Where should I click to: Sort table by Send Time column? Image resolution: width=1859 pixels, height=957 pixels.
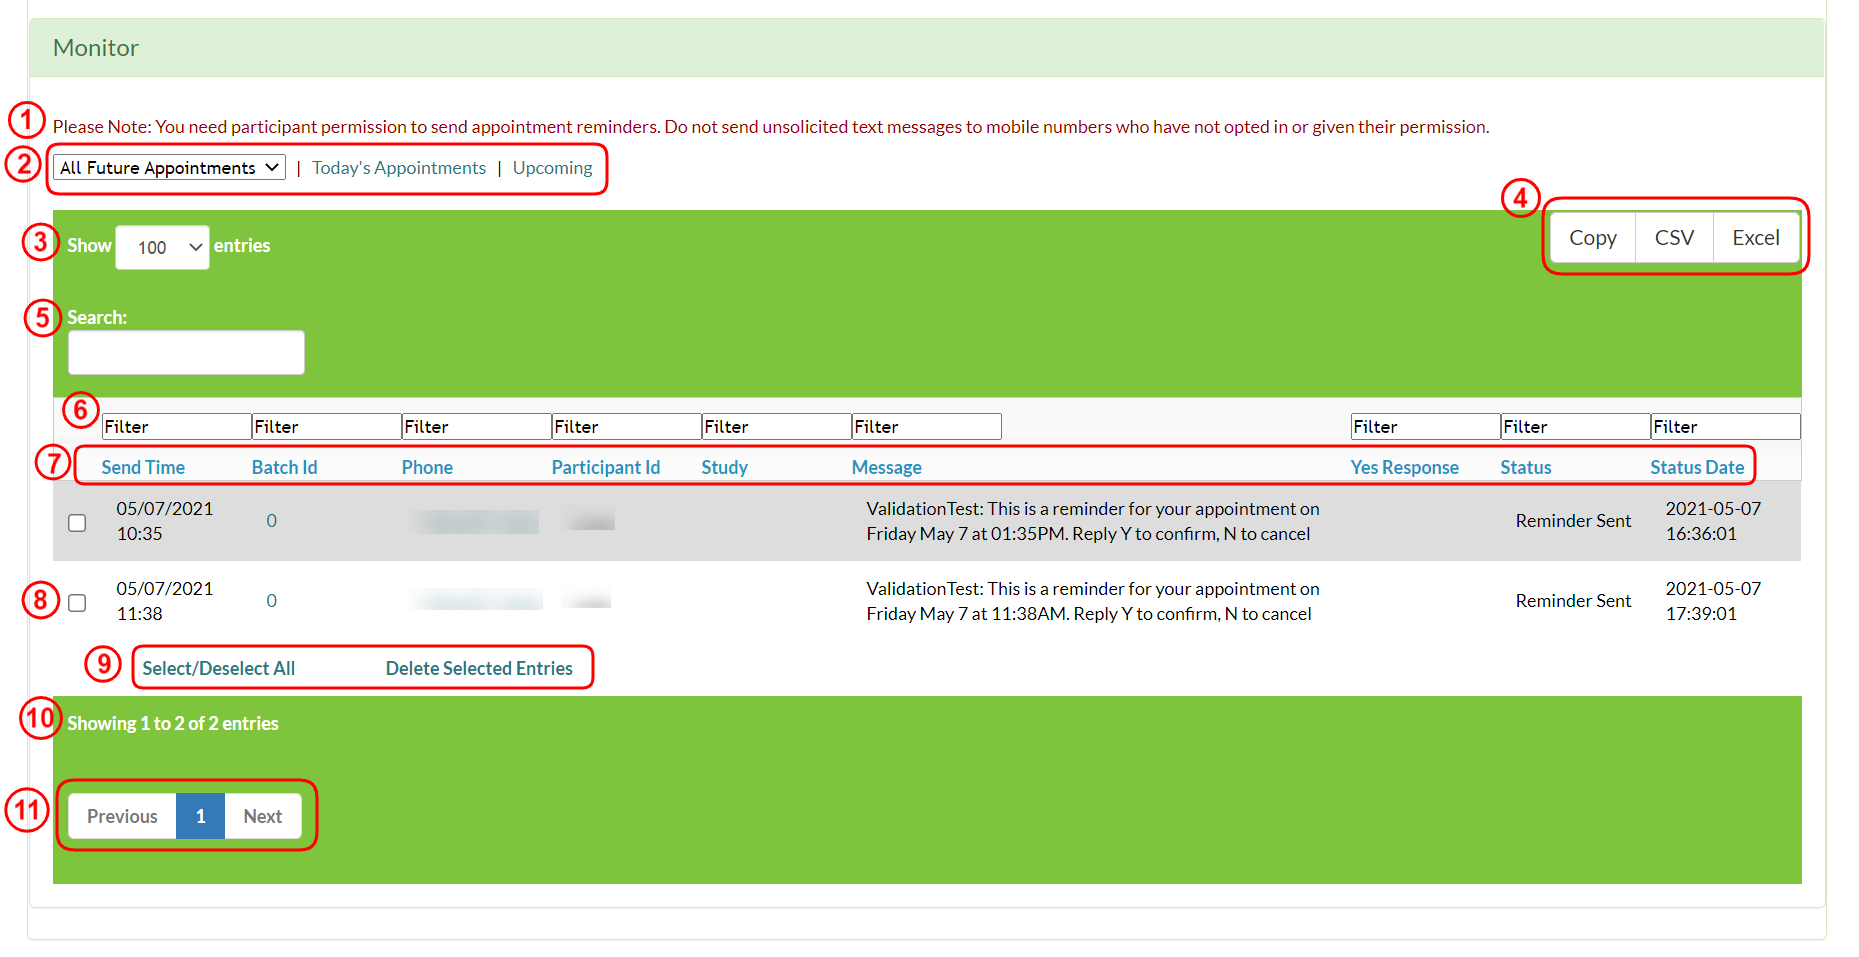[x=143, y=467]
